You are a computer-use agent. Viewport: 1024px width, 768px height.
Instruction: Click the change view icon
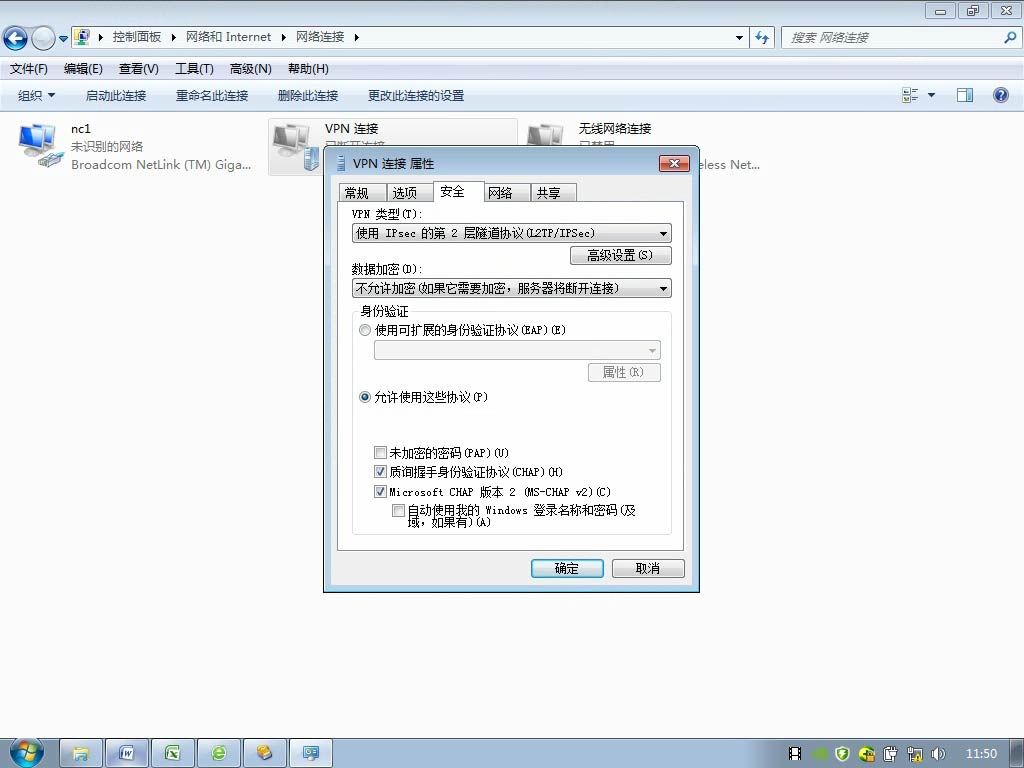(x=910, y=95)
